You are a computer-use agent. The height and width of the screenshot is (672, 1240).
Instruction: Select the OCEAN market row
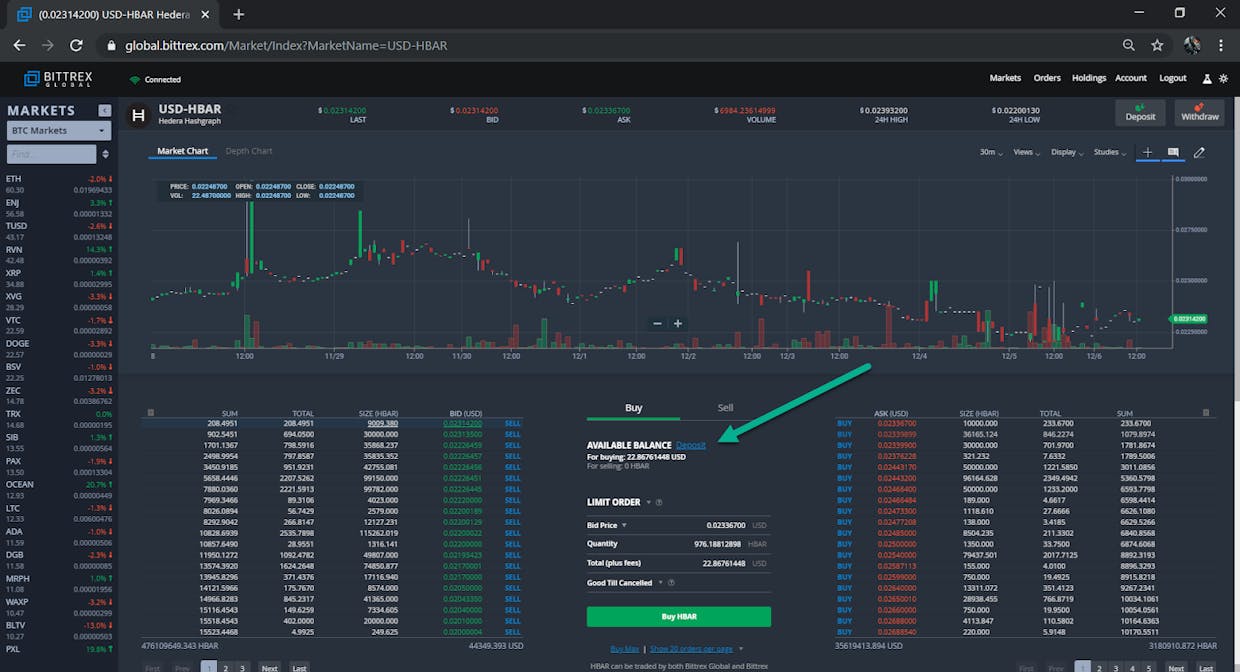click(x=59, y=489)
